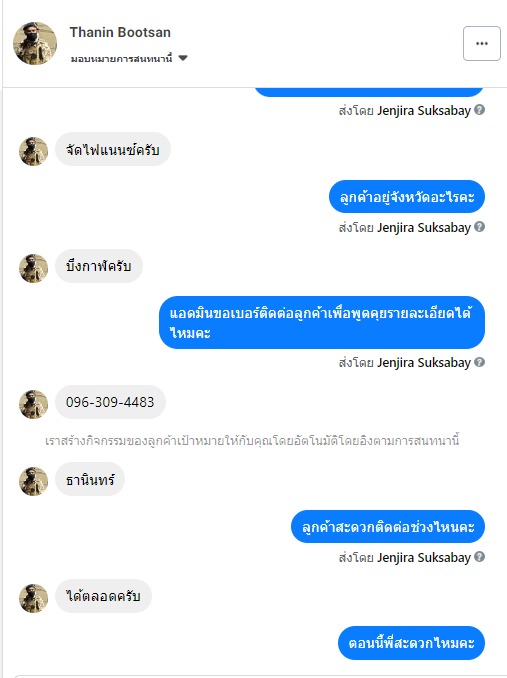Click Jenjira Suksabay sender name under first message
This screenshot has width=507, height=678.
(x=424, y=111)
